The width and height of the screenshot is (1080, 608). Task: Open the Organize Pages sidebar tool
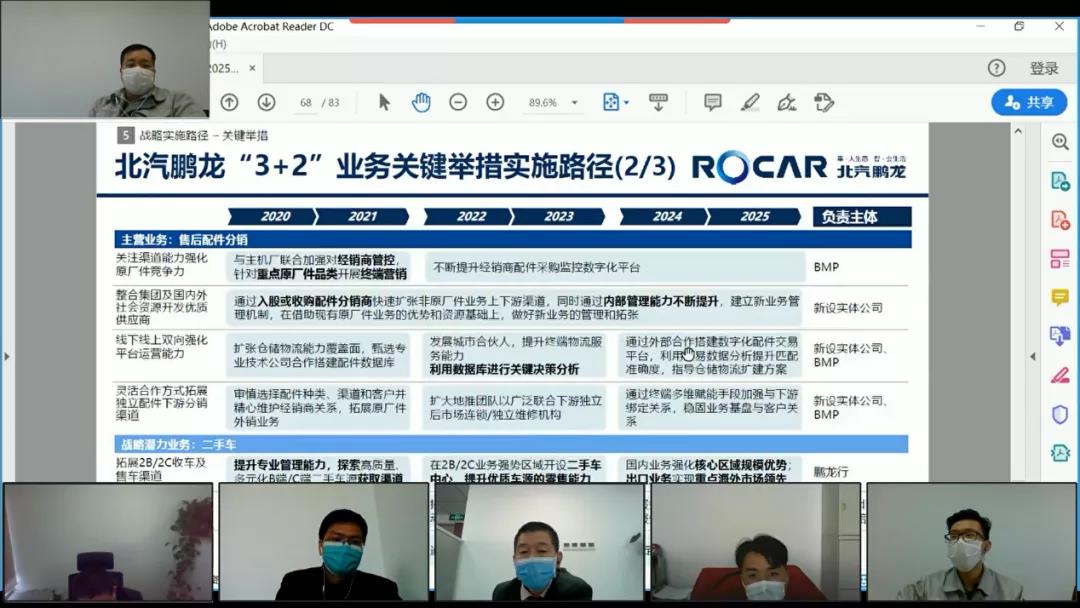pos(1060,259)
